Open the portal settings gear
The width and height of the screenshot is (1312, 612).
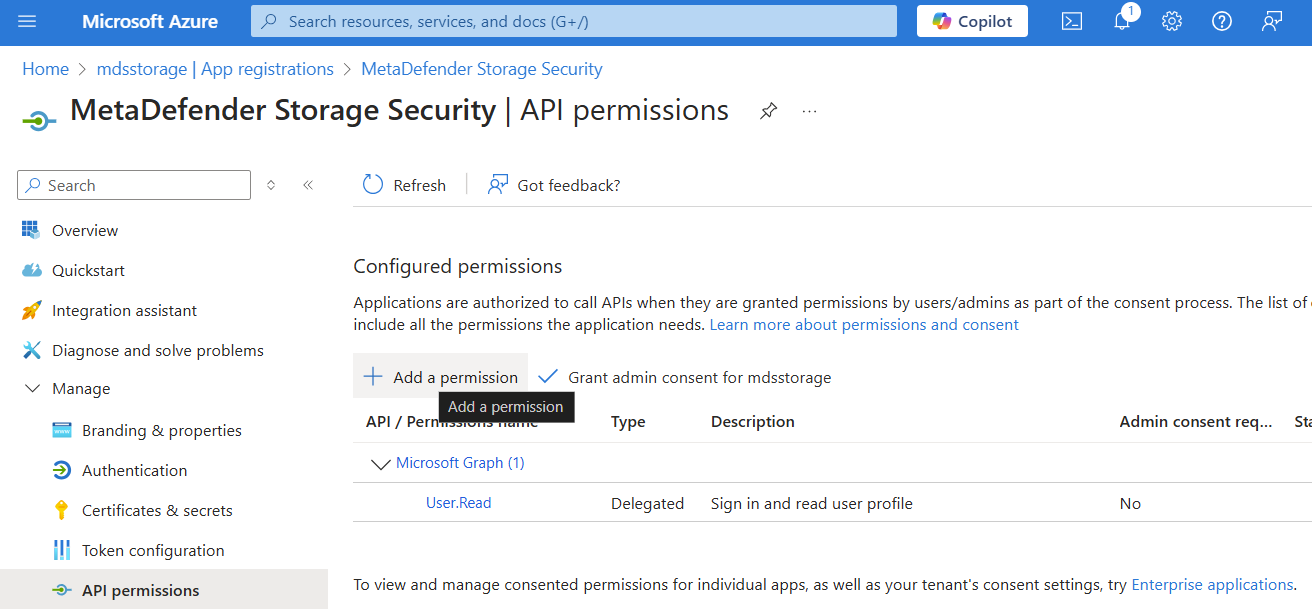(x=1172, y=21)
